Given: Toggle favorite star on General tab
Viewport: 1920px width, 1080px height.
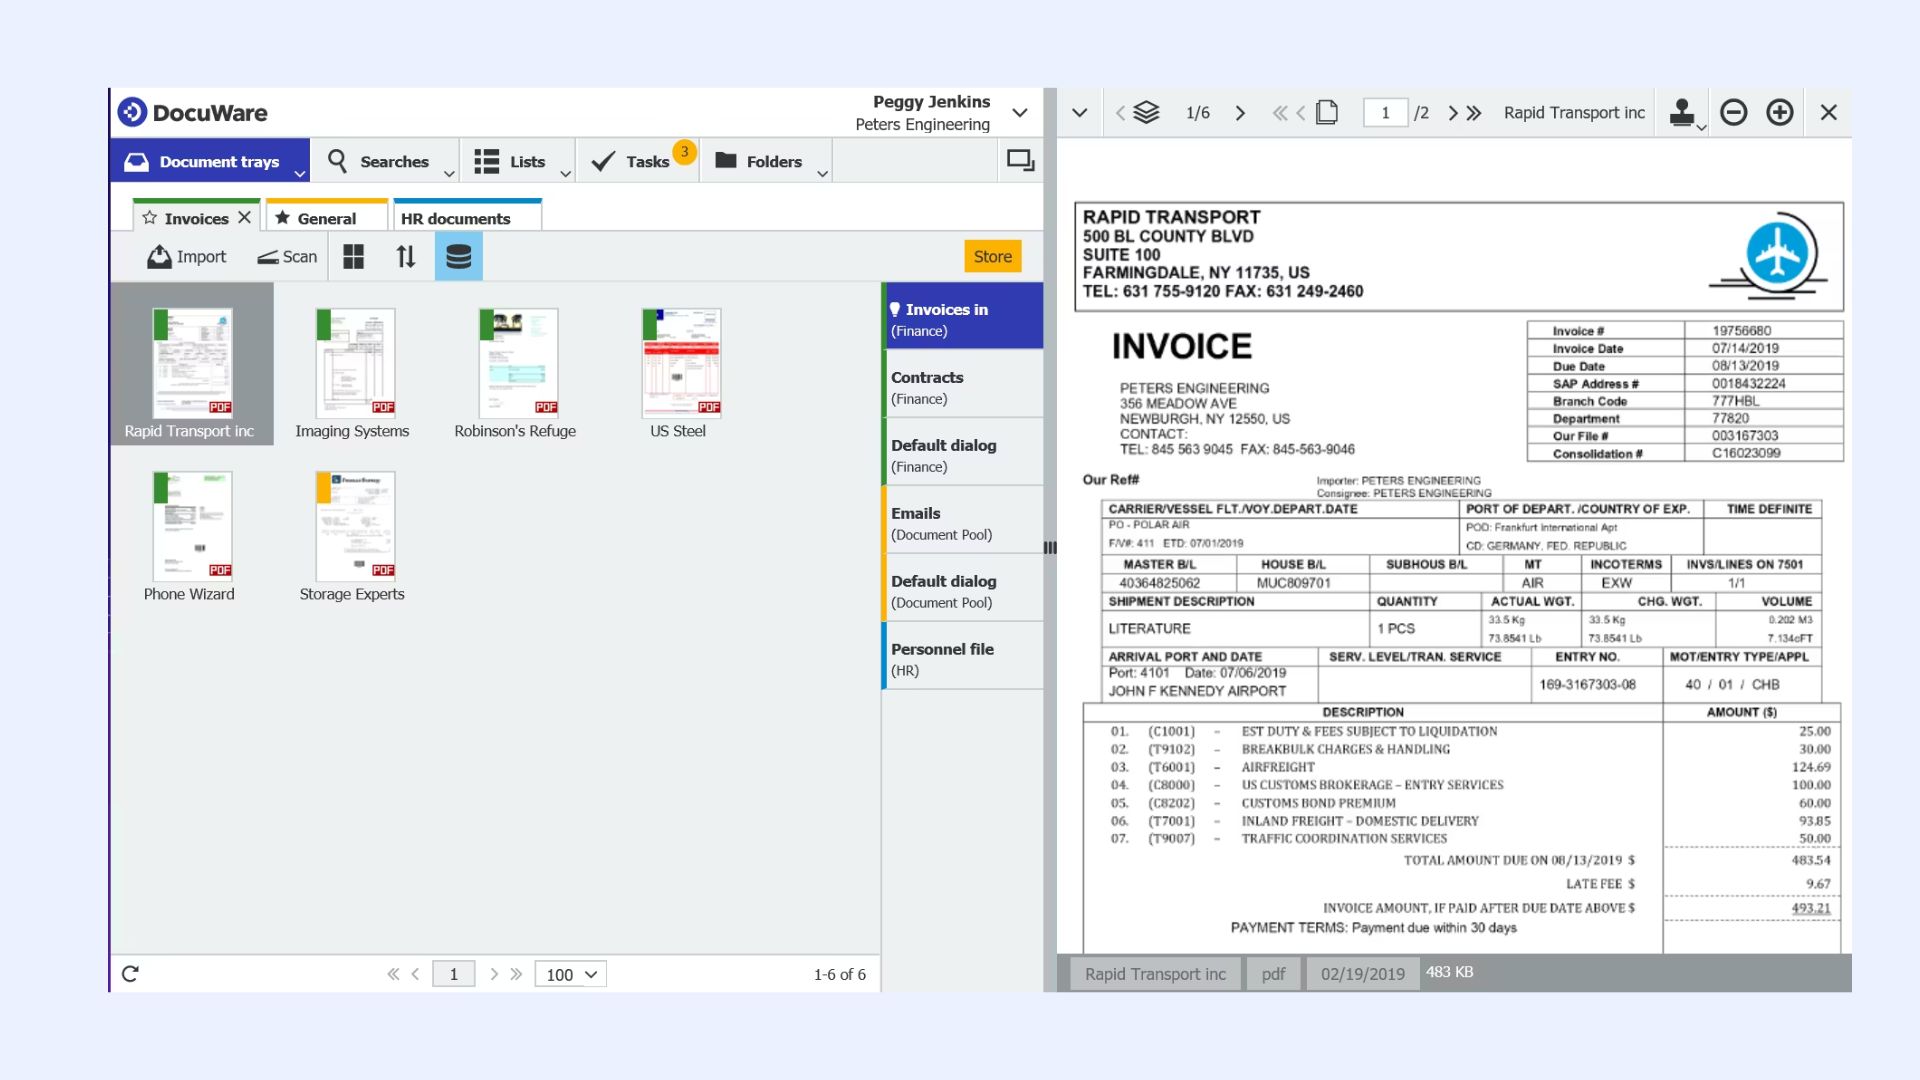Looking at the screenshot, I should point(283,218).
